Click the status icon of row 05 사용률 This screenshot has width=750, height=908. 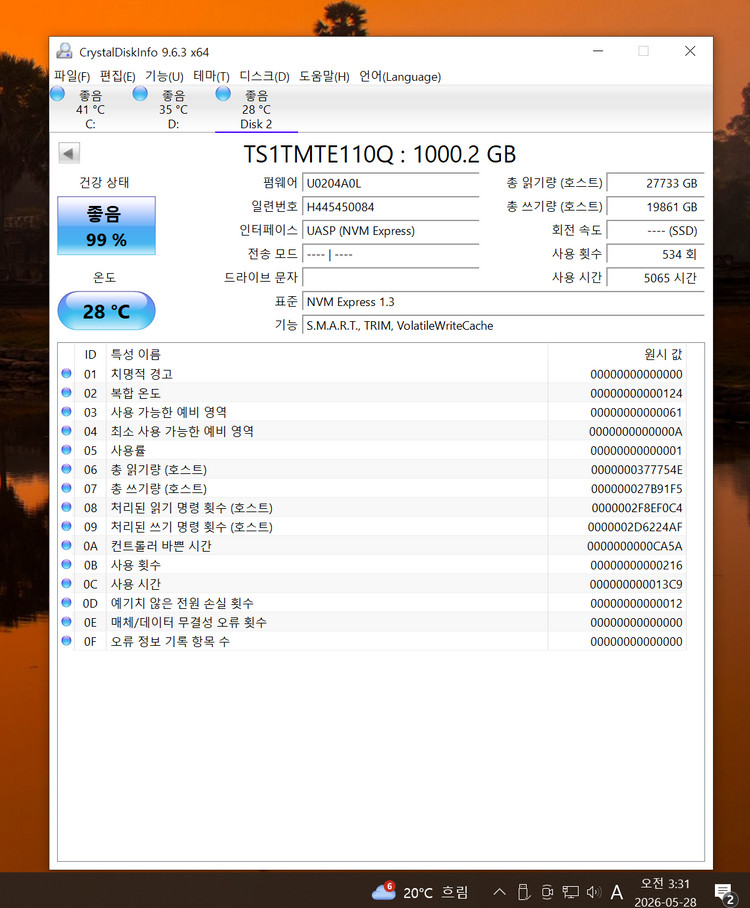click(x=67, y=450)
